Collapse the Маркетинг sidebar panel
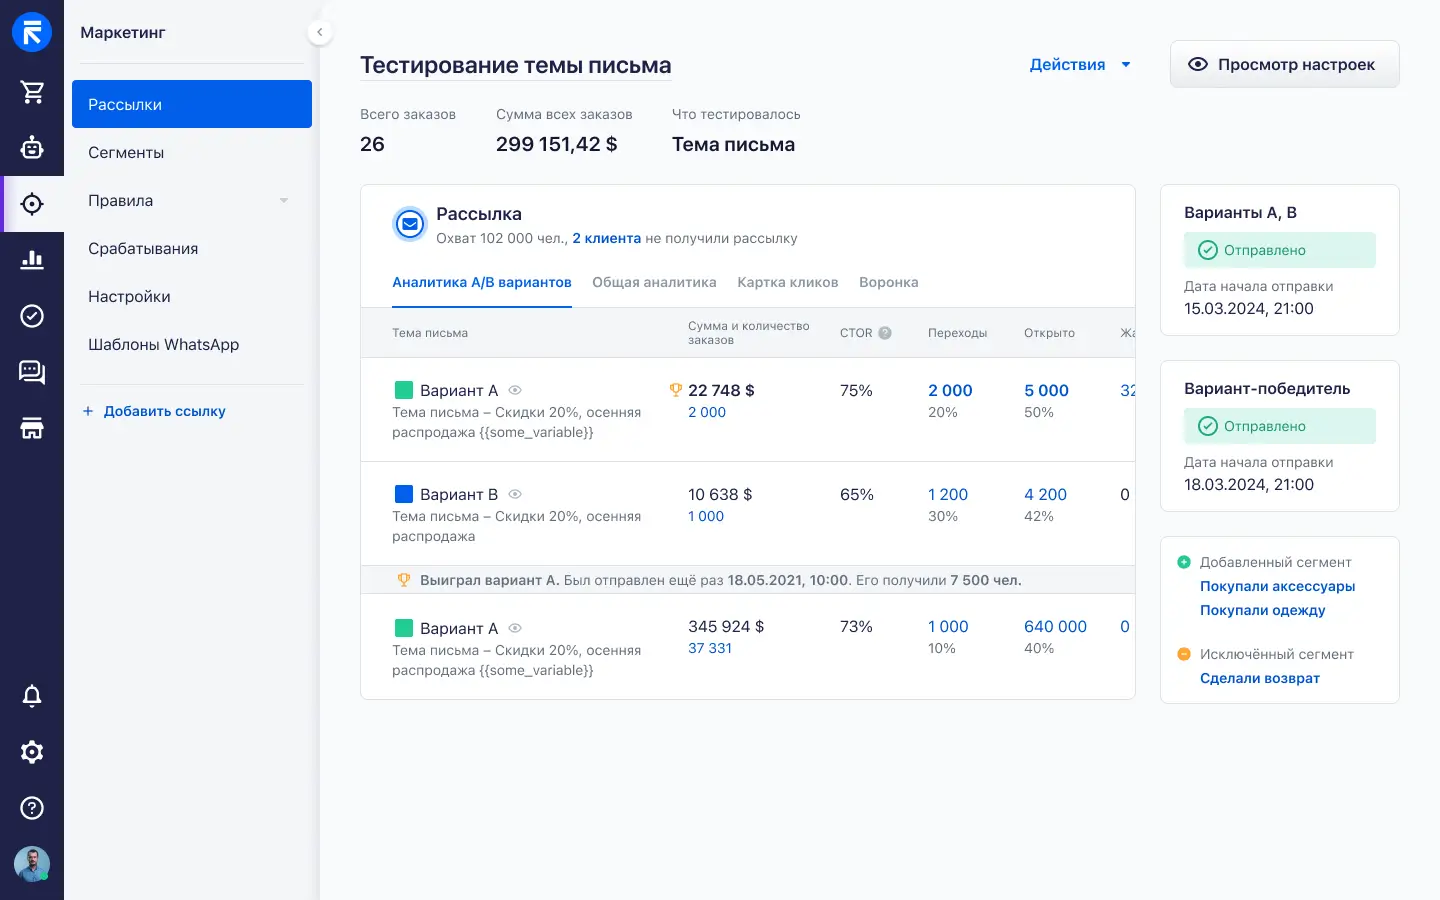This screenshot has width=1440, height=900. (x=319, y=32)
